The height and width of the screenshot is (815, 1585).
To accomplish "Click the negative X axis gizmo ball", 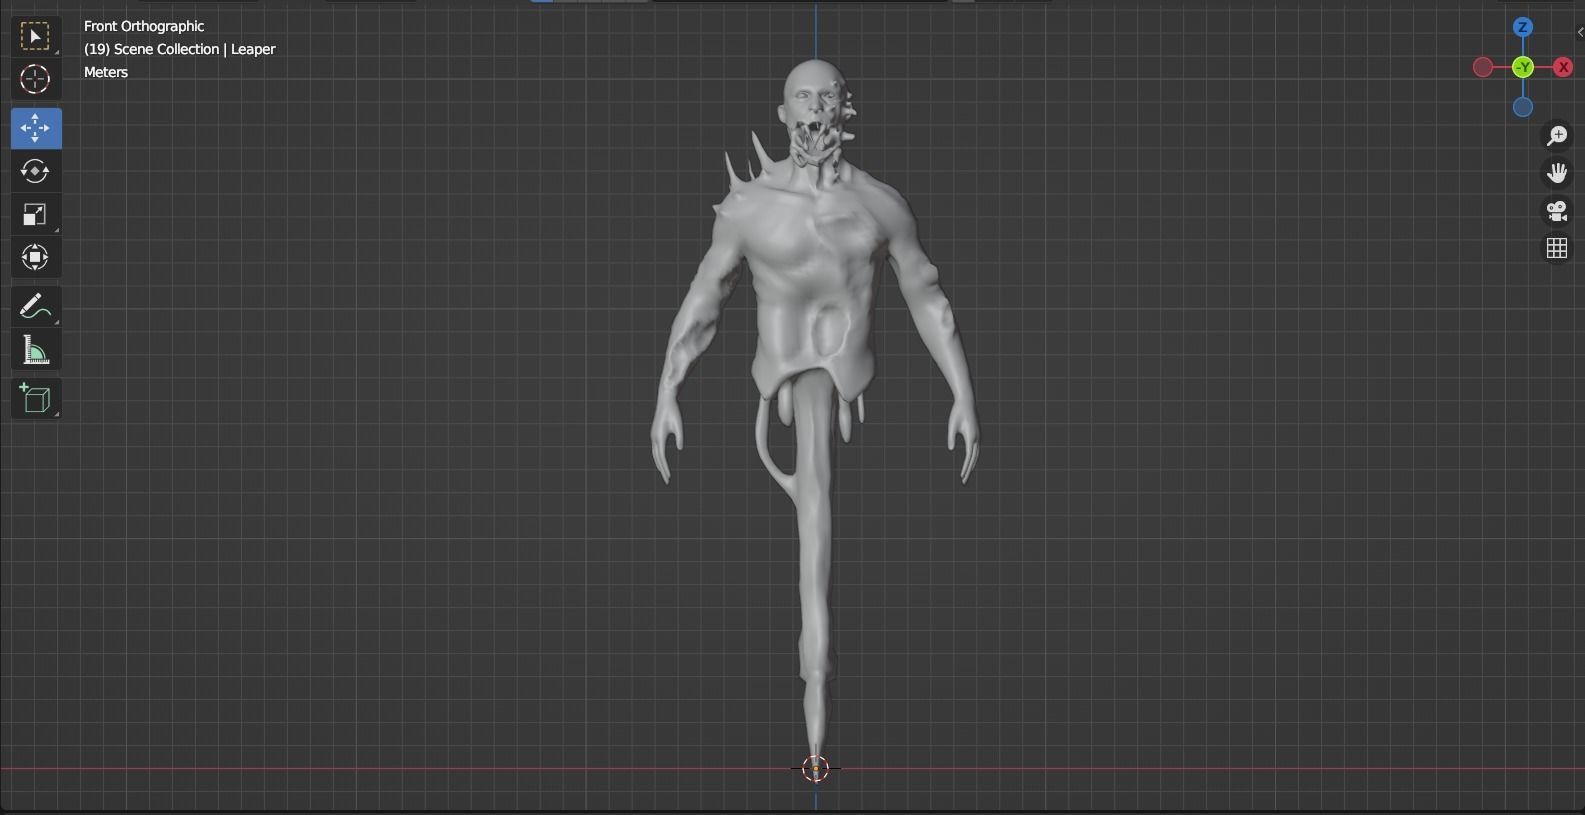I will [1483, 67].
